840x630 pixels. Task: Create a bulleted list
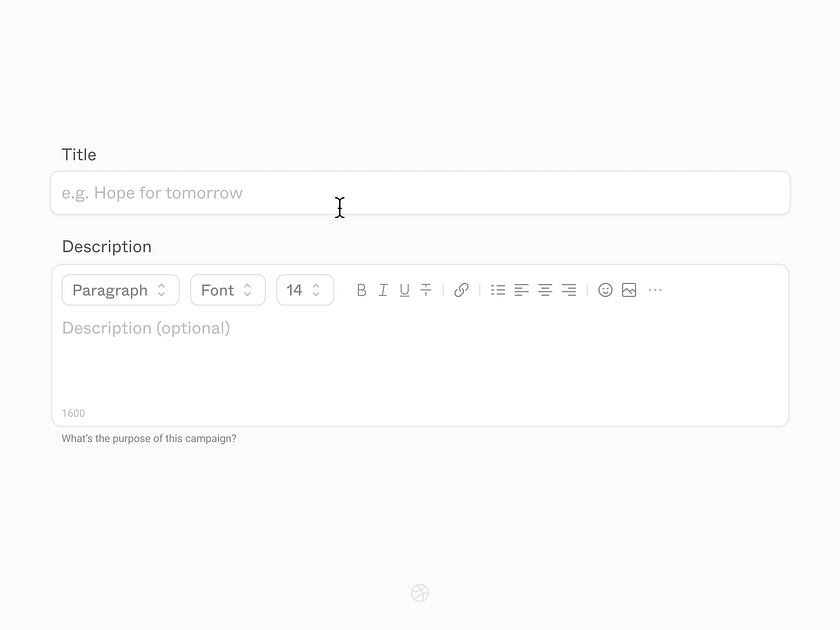point(498,290)
